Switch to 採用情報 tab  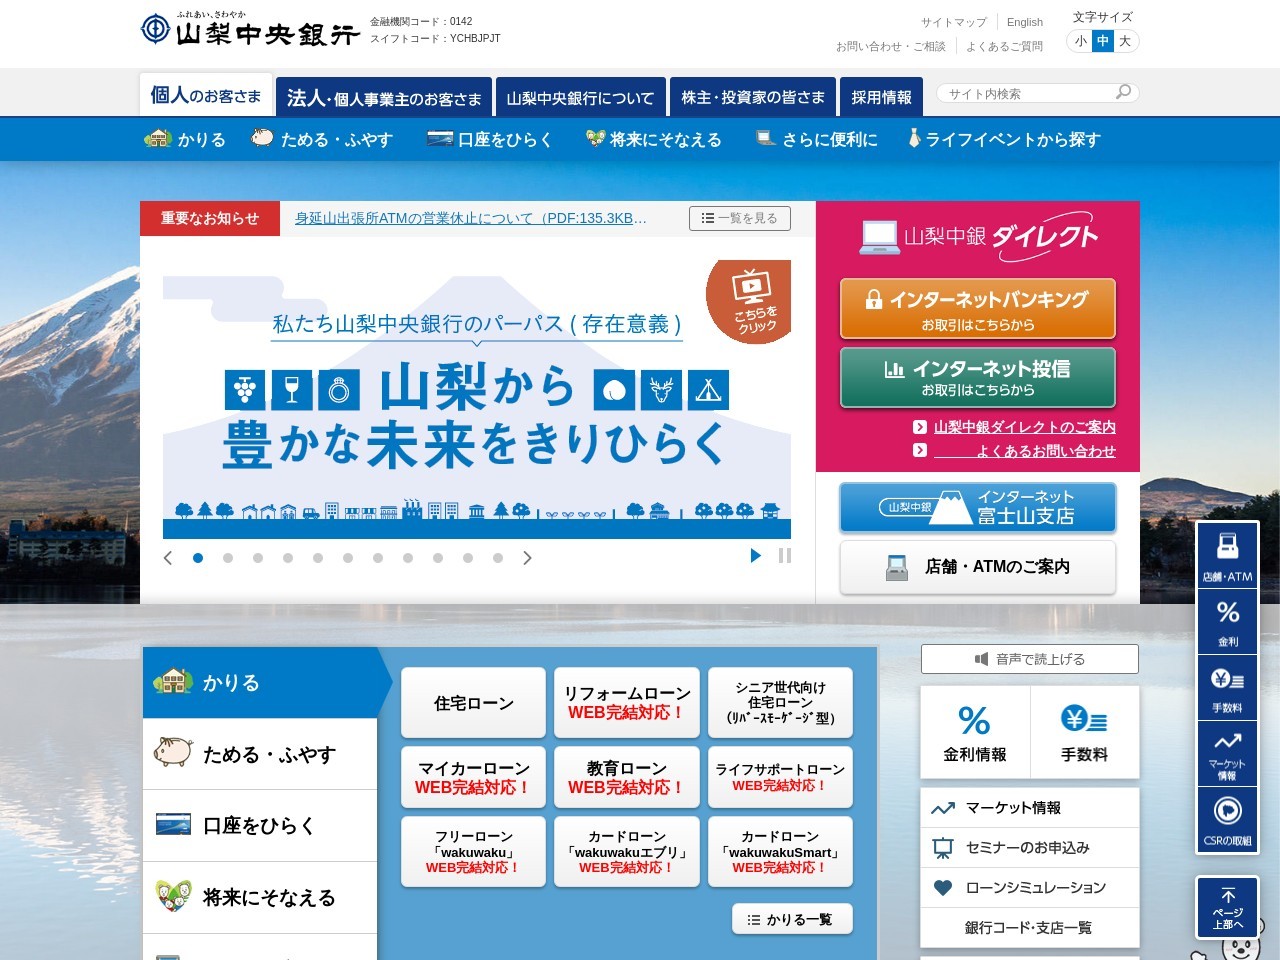pyautogui.click(x=882, y=98)
